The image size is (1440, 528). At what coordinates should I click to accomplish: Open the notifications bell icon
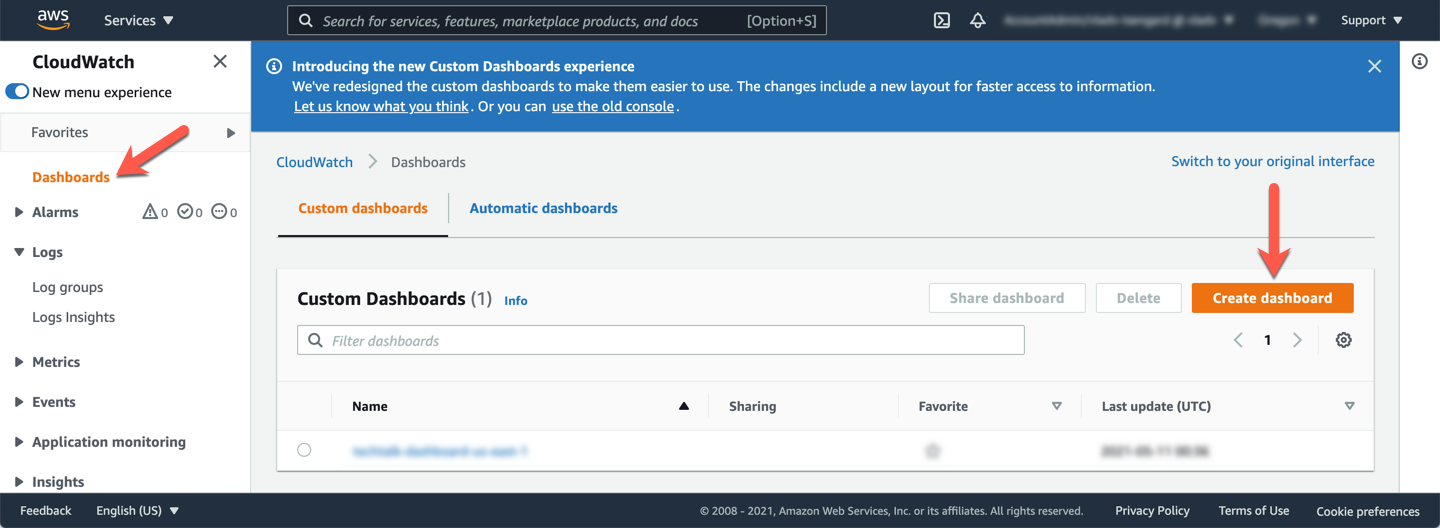click(977, 20)
